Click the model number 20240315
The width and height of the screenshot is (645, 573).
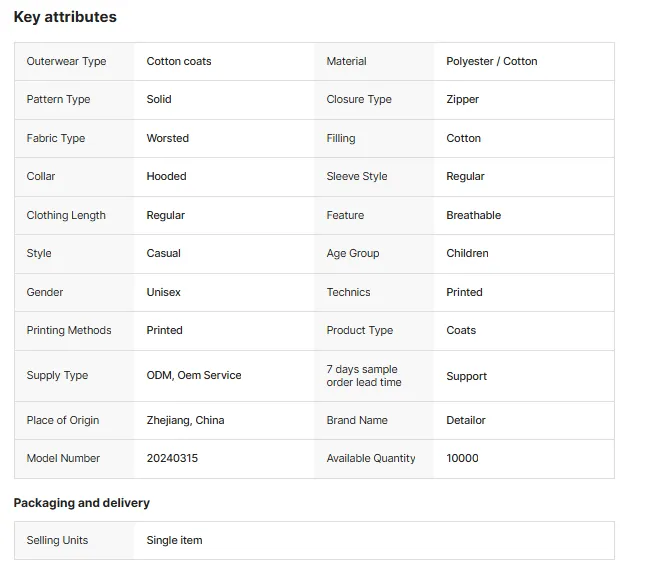click(172, 458)
